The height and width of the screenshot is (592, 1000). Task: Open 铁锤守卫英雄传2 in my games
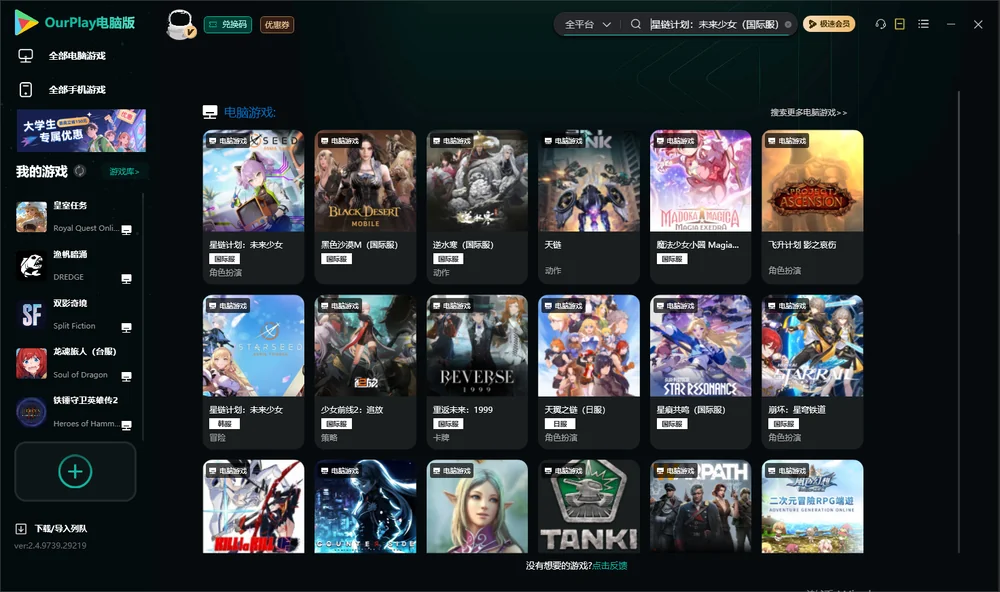pyautogui.click(x=74, y=412)
